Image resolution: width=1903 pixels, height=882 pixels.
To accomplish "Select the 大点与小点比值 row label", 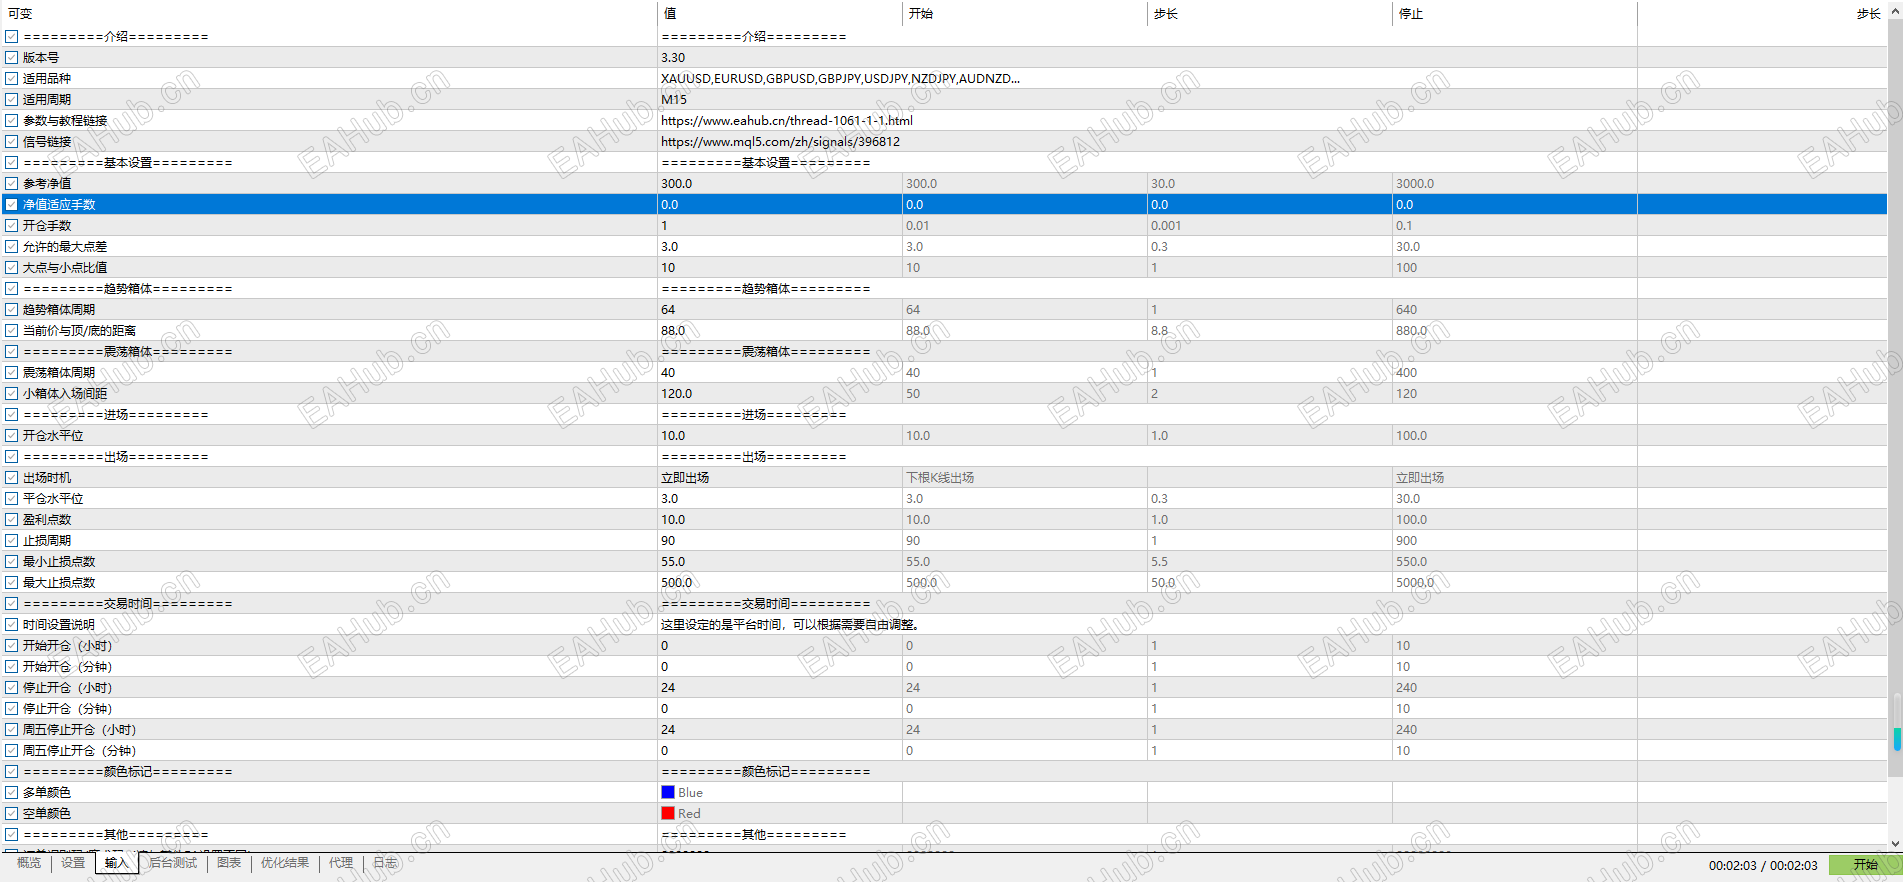I will click(65, 268).
